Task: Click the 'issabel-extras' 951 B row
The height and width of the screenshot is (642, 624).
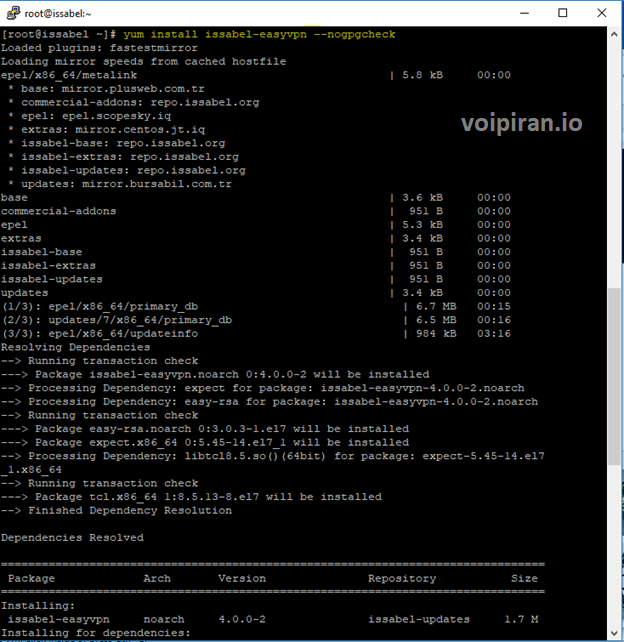Action: click(x=255, y=266)
